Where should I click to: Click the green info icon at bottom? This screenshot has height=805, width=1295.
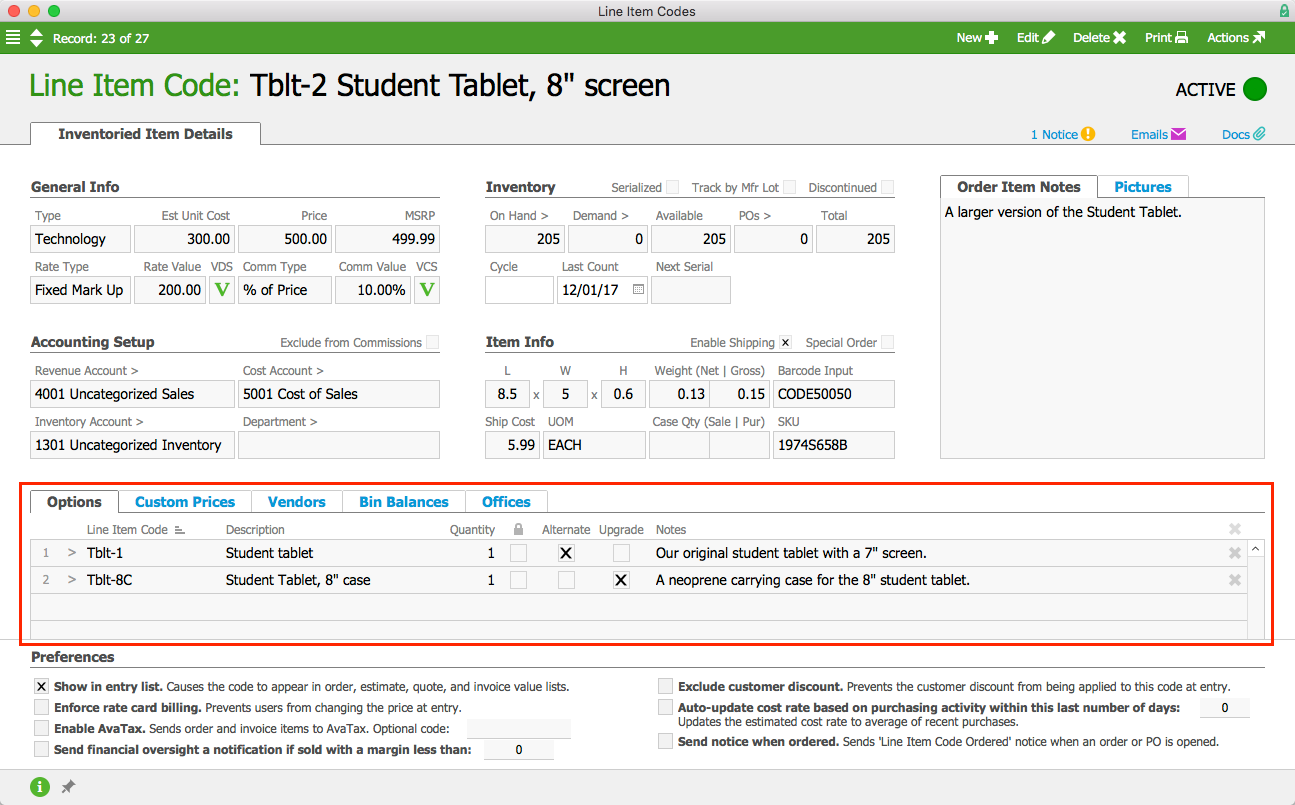click(40, 787)
